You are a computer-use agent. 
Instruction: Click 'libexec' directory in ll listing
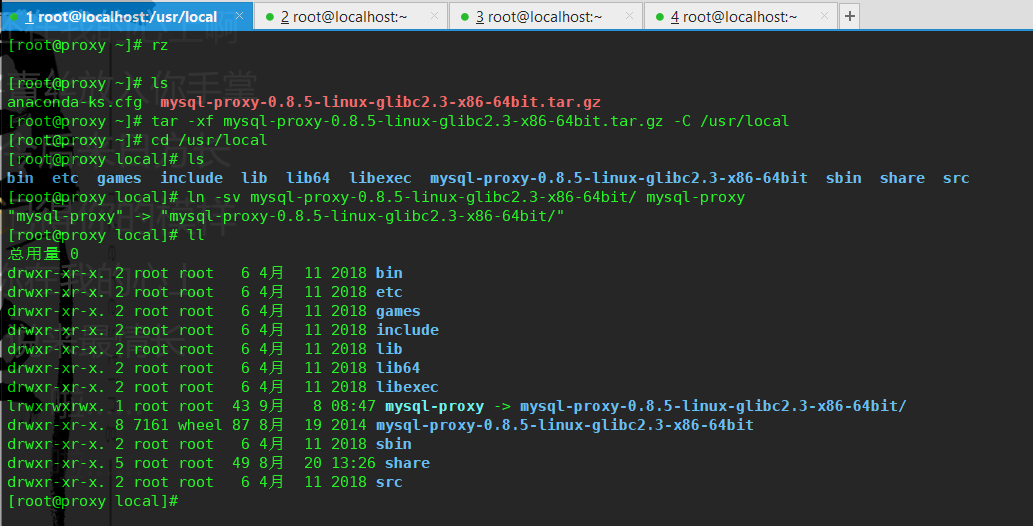click(407, 387)
